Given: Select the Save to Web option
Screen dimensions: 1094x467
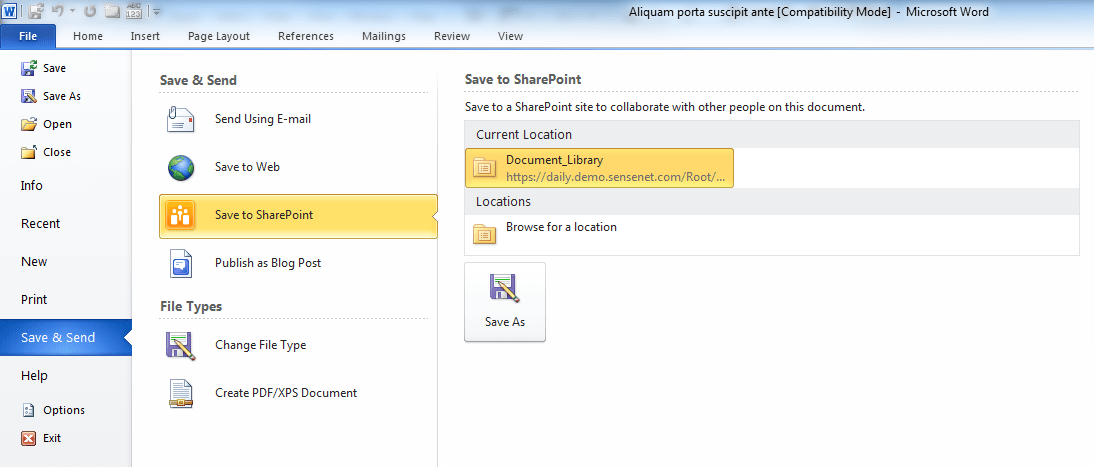Looking at the screenshot, I should 298,168.
